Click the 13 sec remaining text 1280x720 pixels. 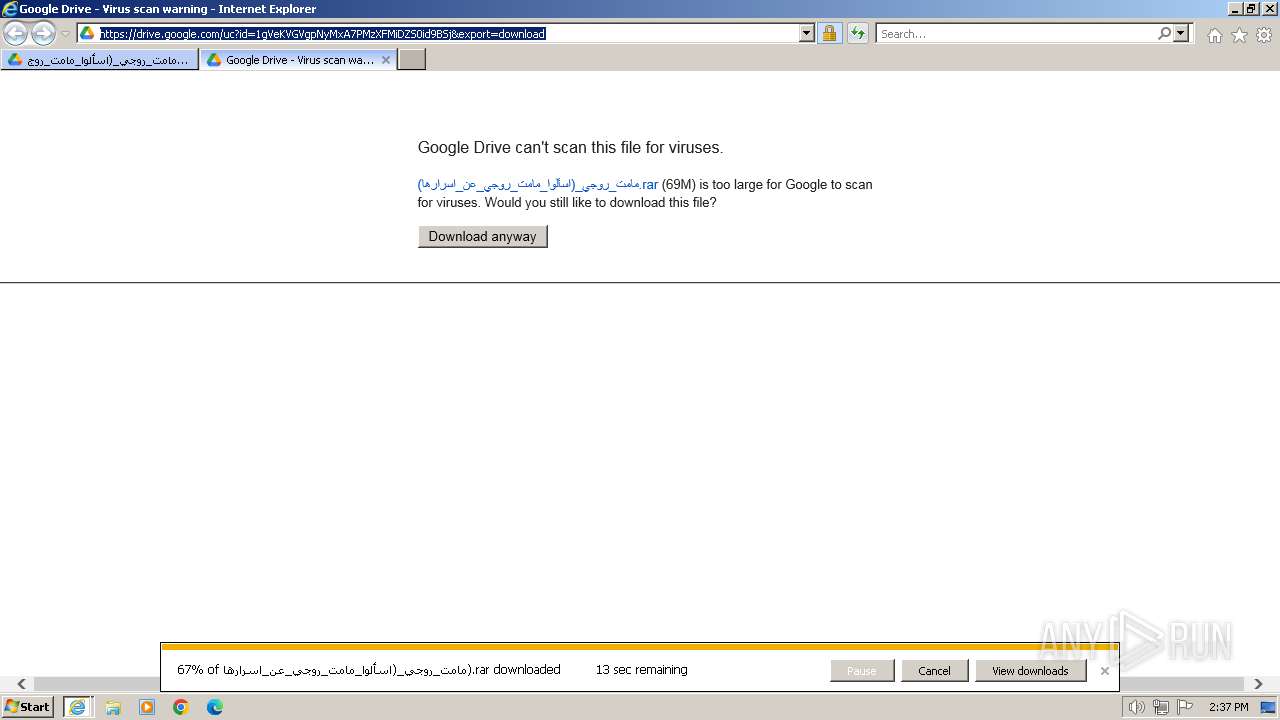(x=641, y=670)
